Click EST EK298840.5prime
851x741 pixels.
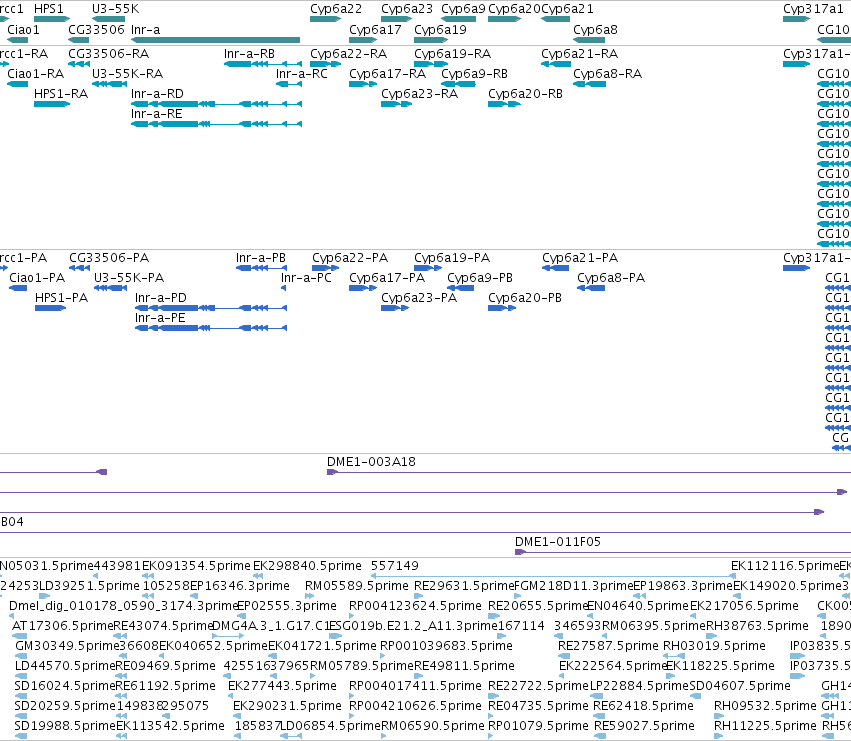coord(258,576)
